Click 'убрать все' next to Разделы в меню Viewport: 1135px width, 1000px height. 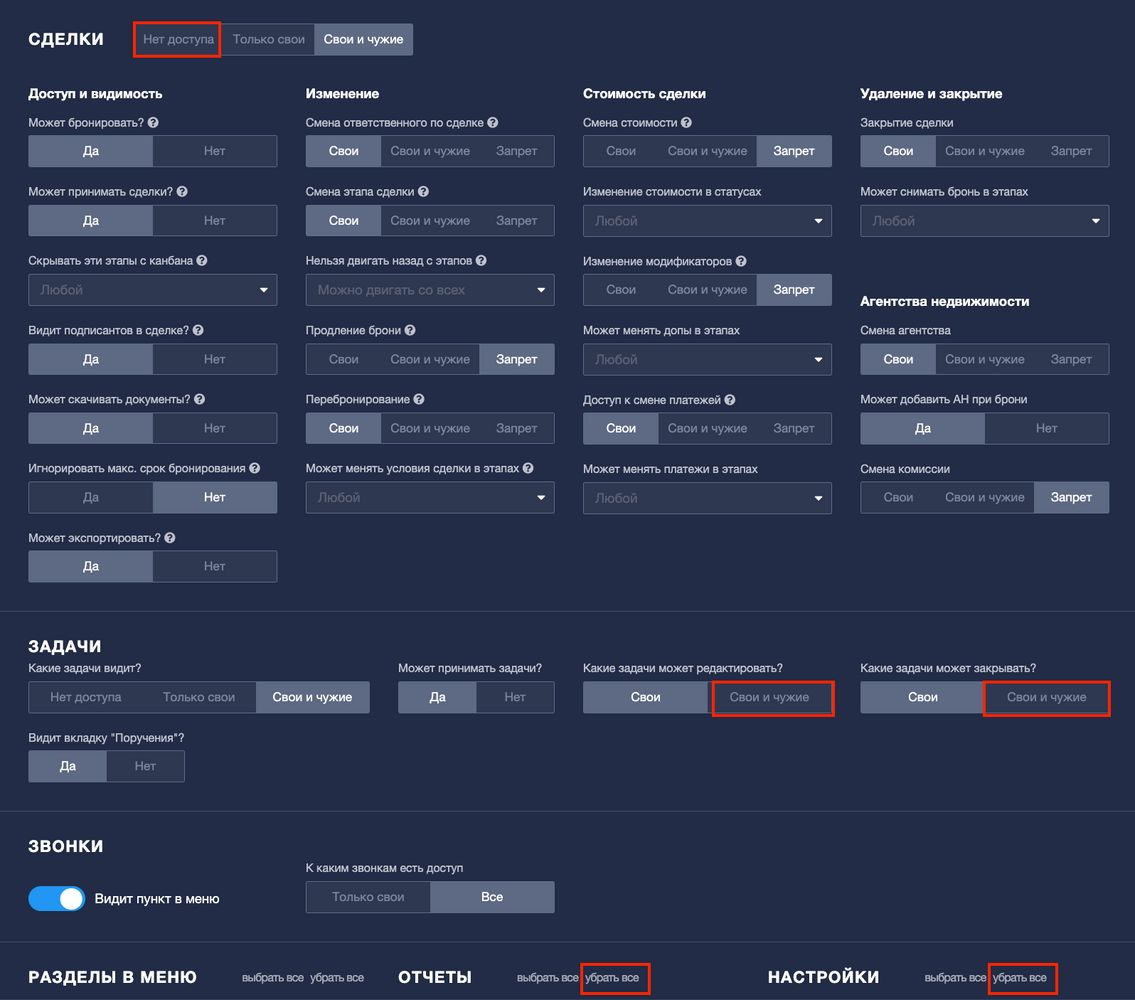[337, 978]
